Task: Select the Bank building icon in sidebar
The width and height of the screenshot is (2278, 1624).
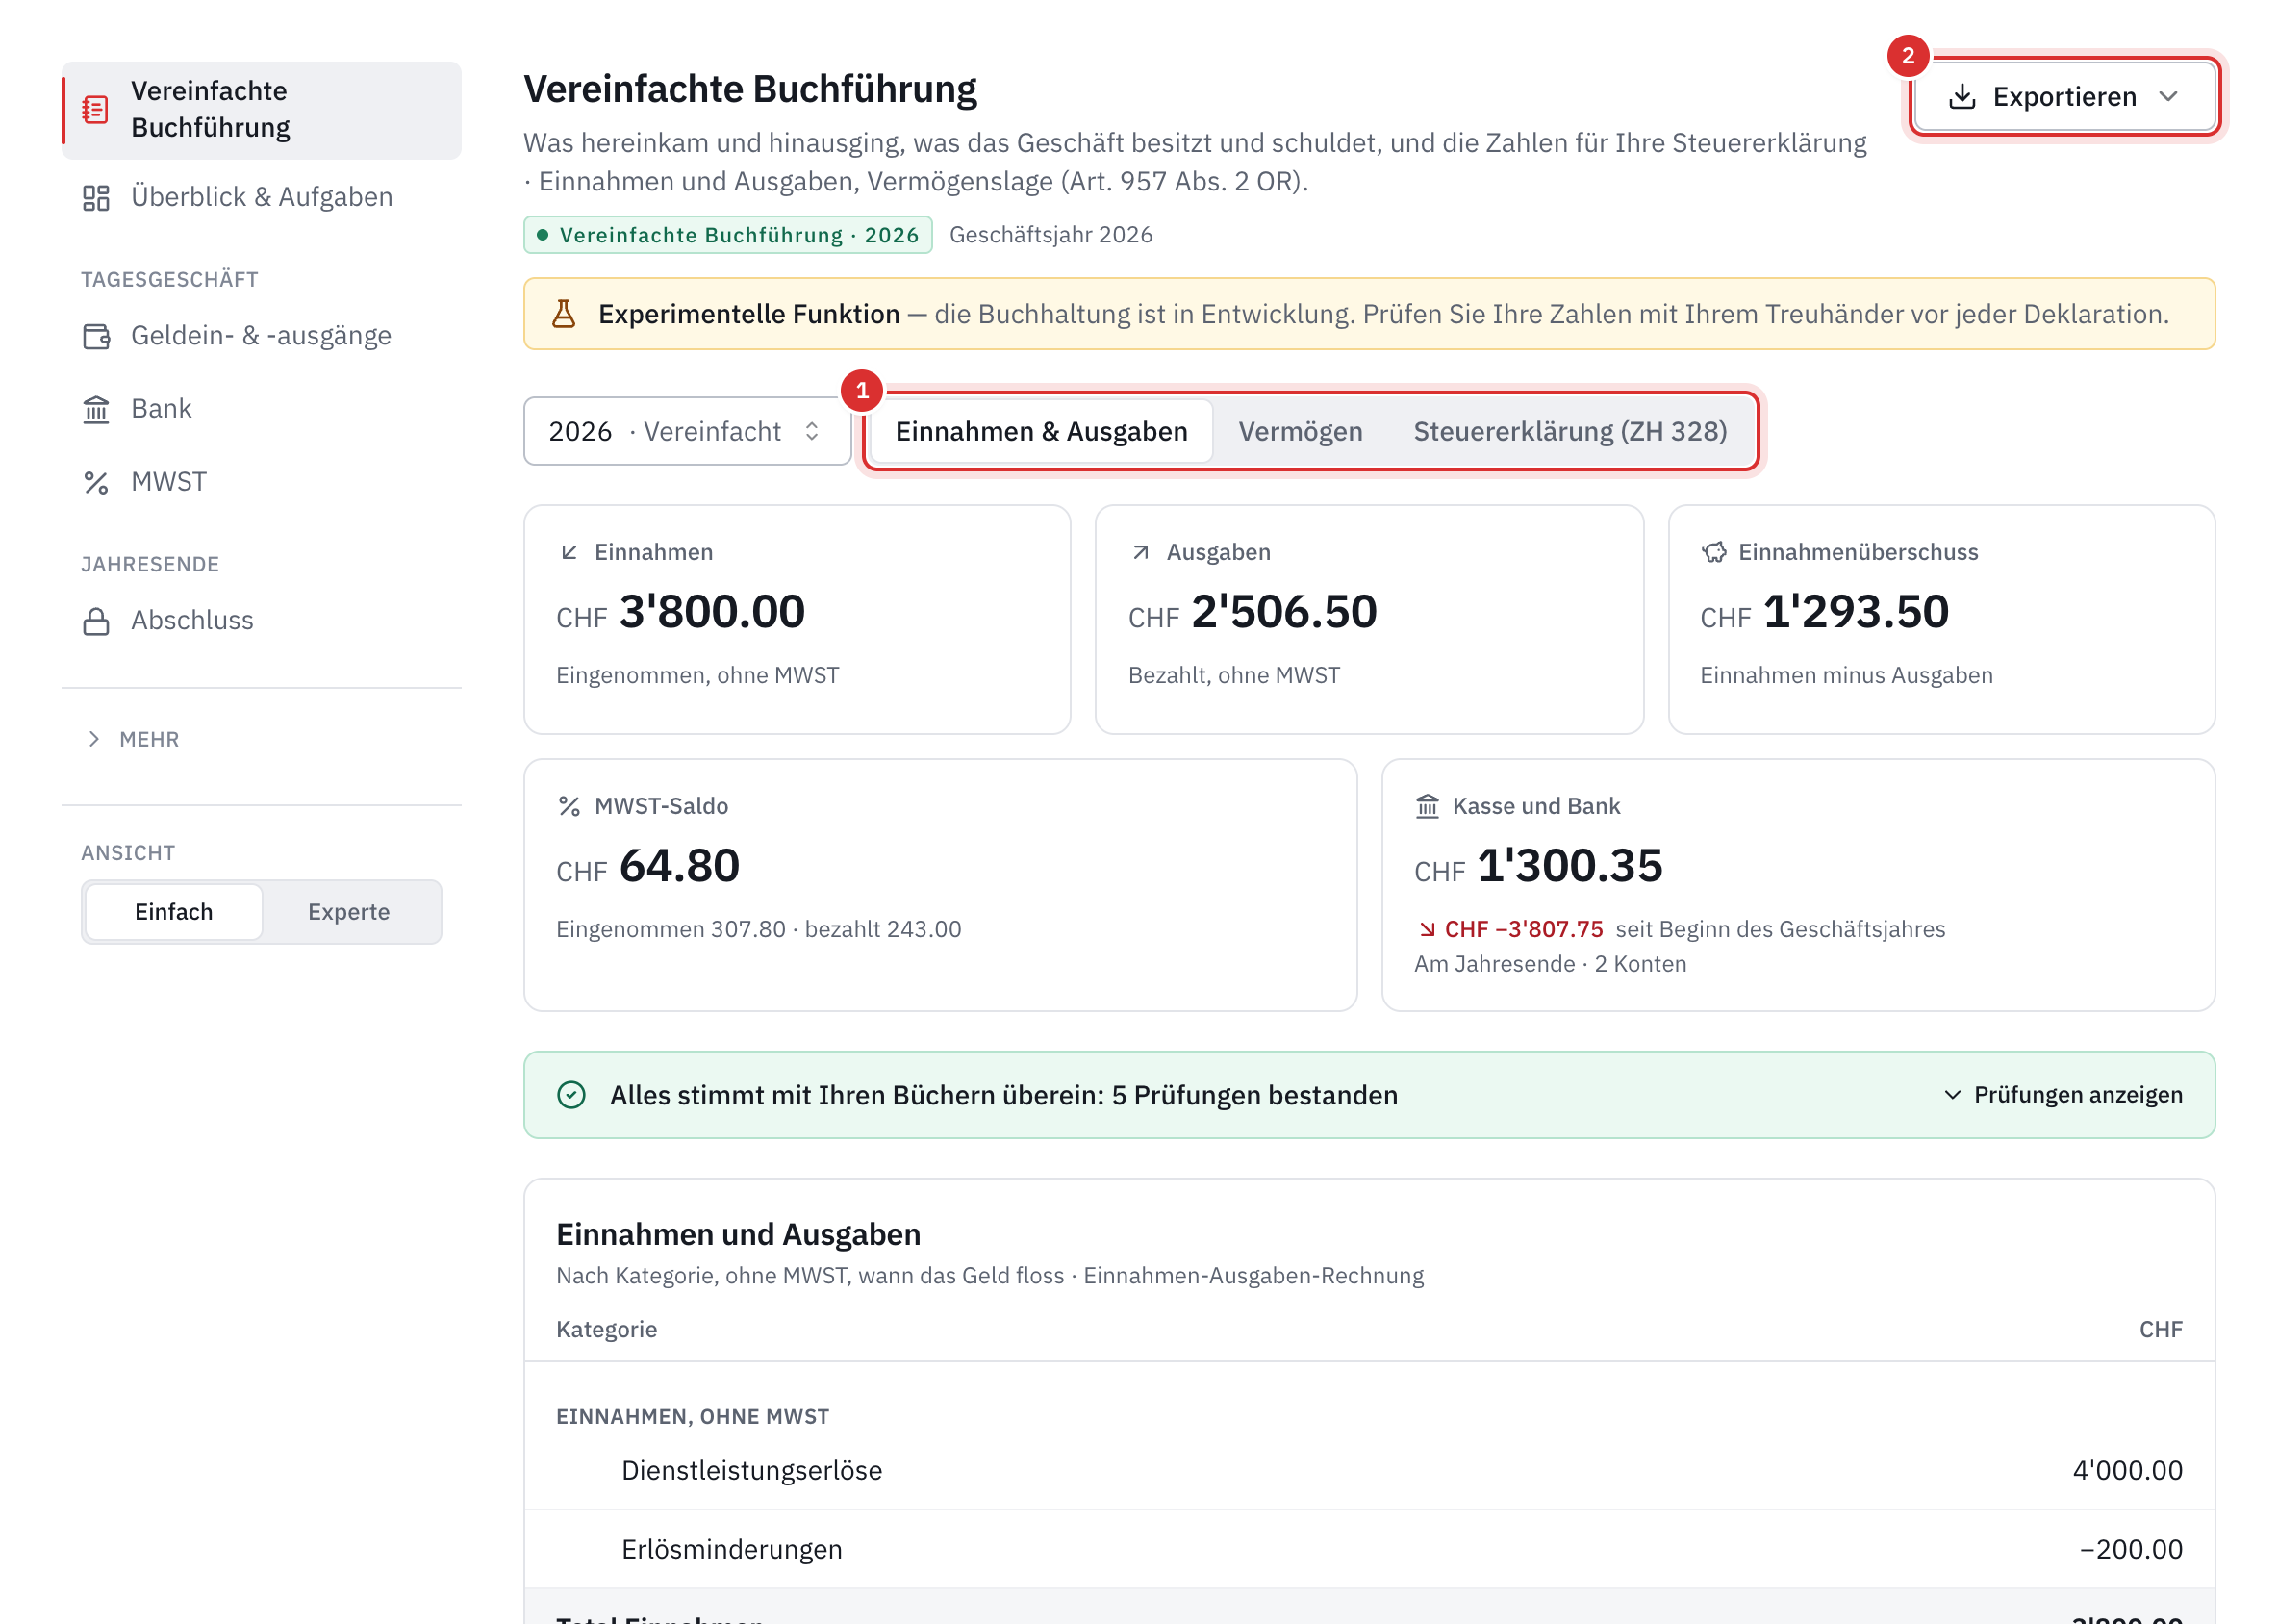Action: [96, 409]
